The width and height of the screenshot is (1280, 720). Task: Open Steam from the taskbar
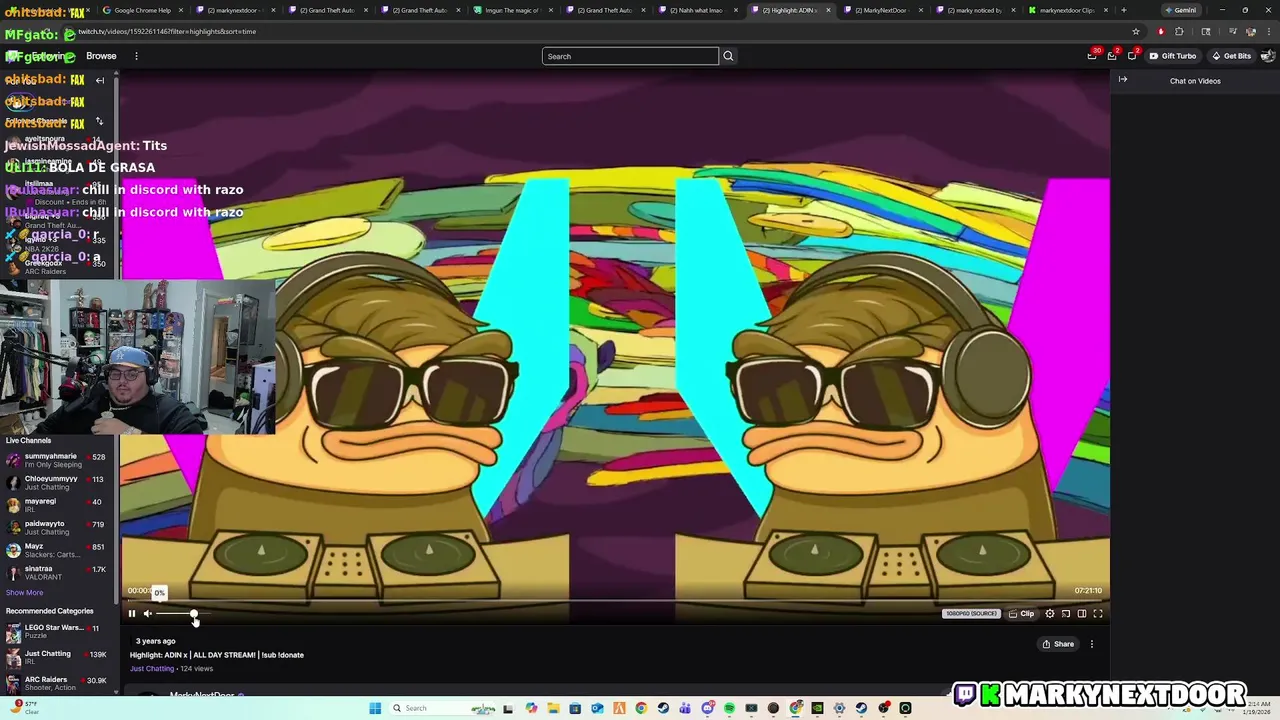tap(663, 708)
